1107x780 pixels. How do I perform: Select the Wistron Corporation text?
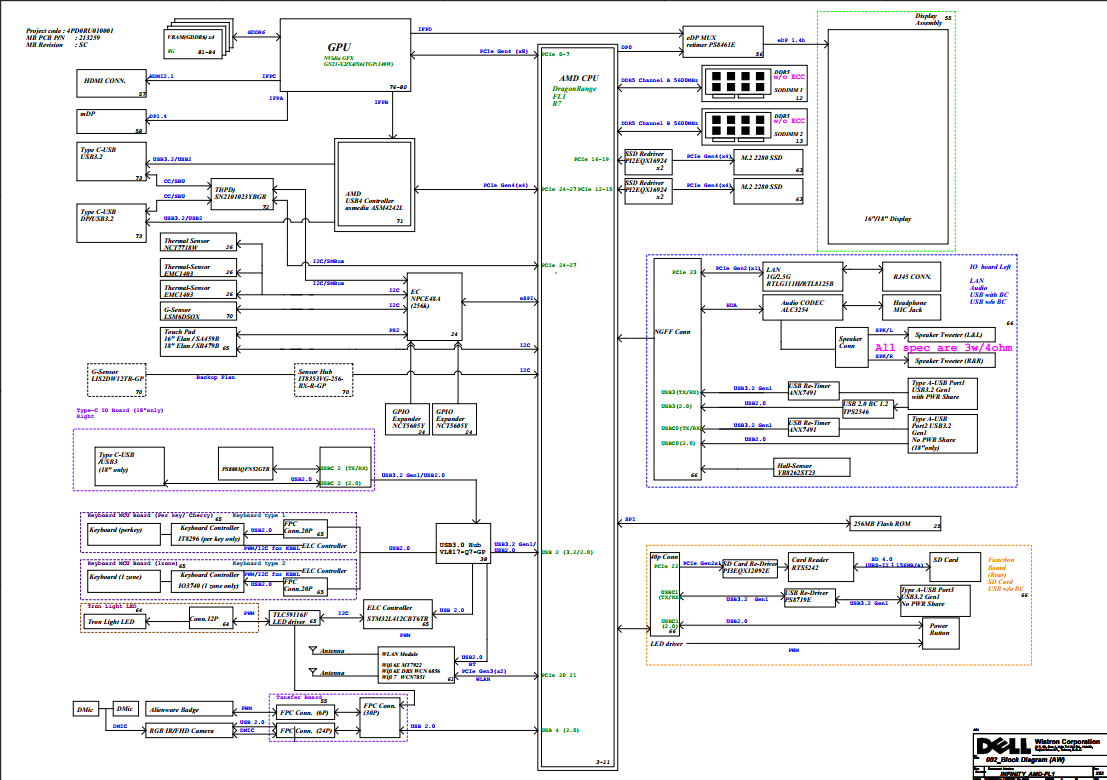coord(1067,741)
